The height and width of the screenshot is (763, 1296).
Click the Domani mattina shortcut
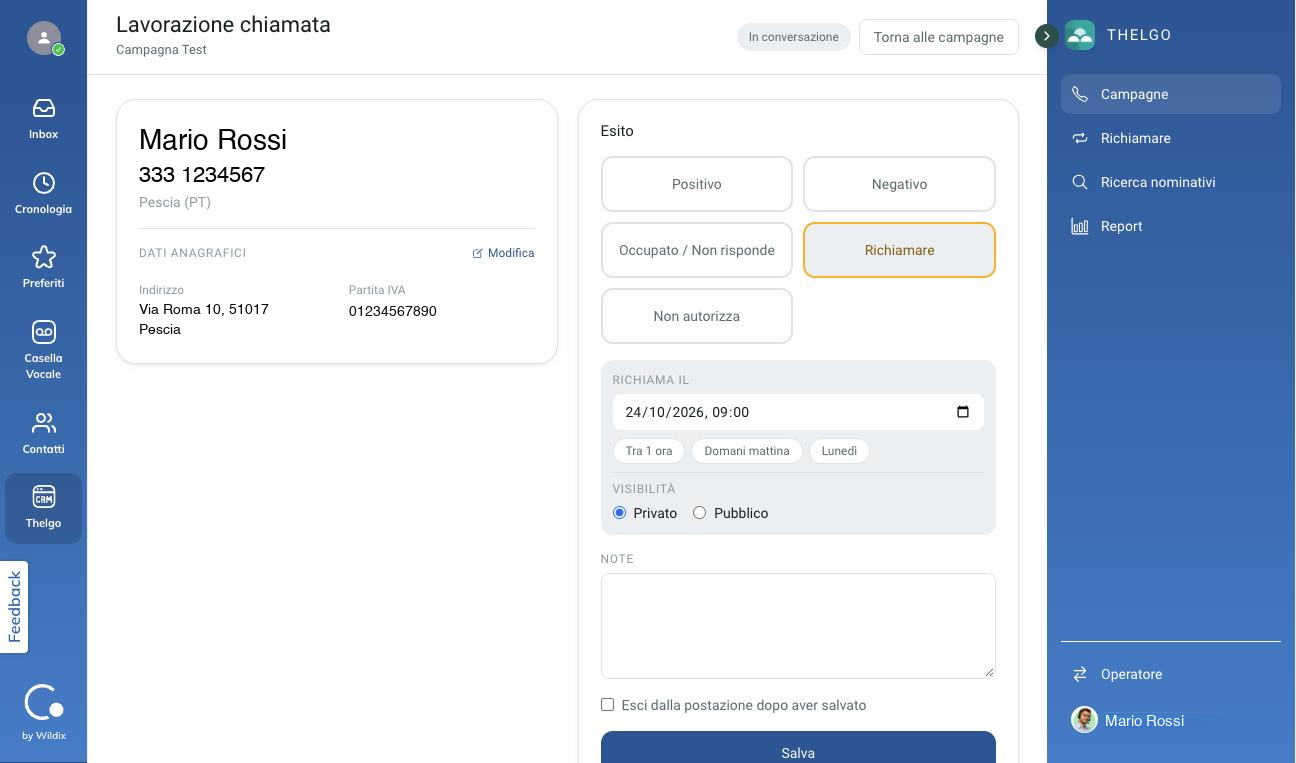[747, 451]
